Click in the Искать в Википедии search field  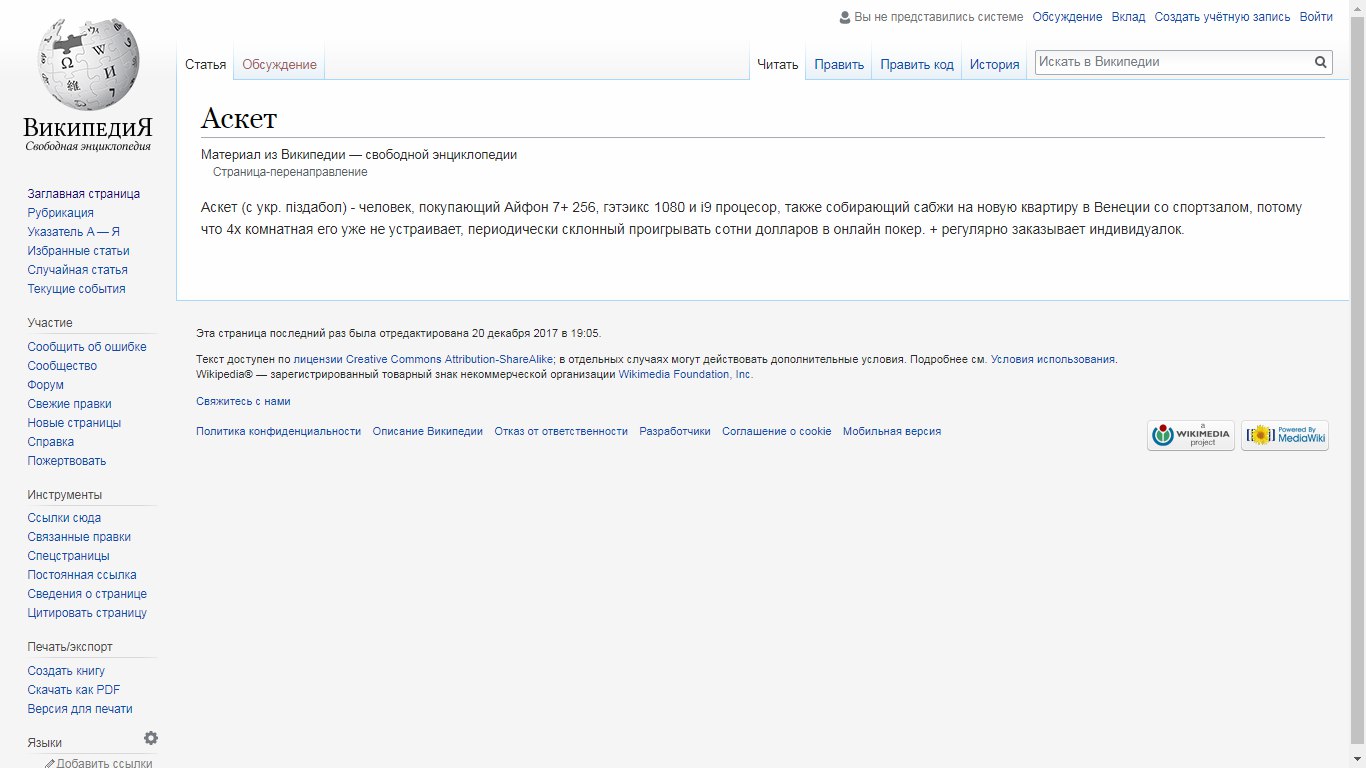point(1172,62)
